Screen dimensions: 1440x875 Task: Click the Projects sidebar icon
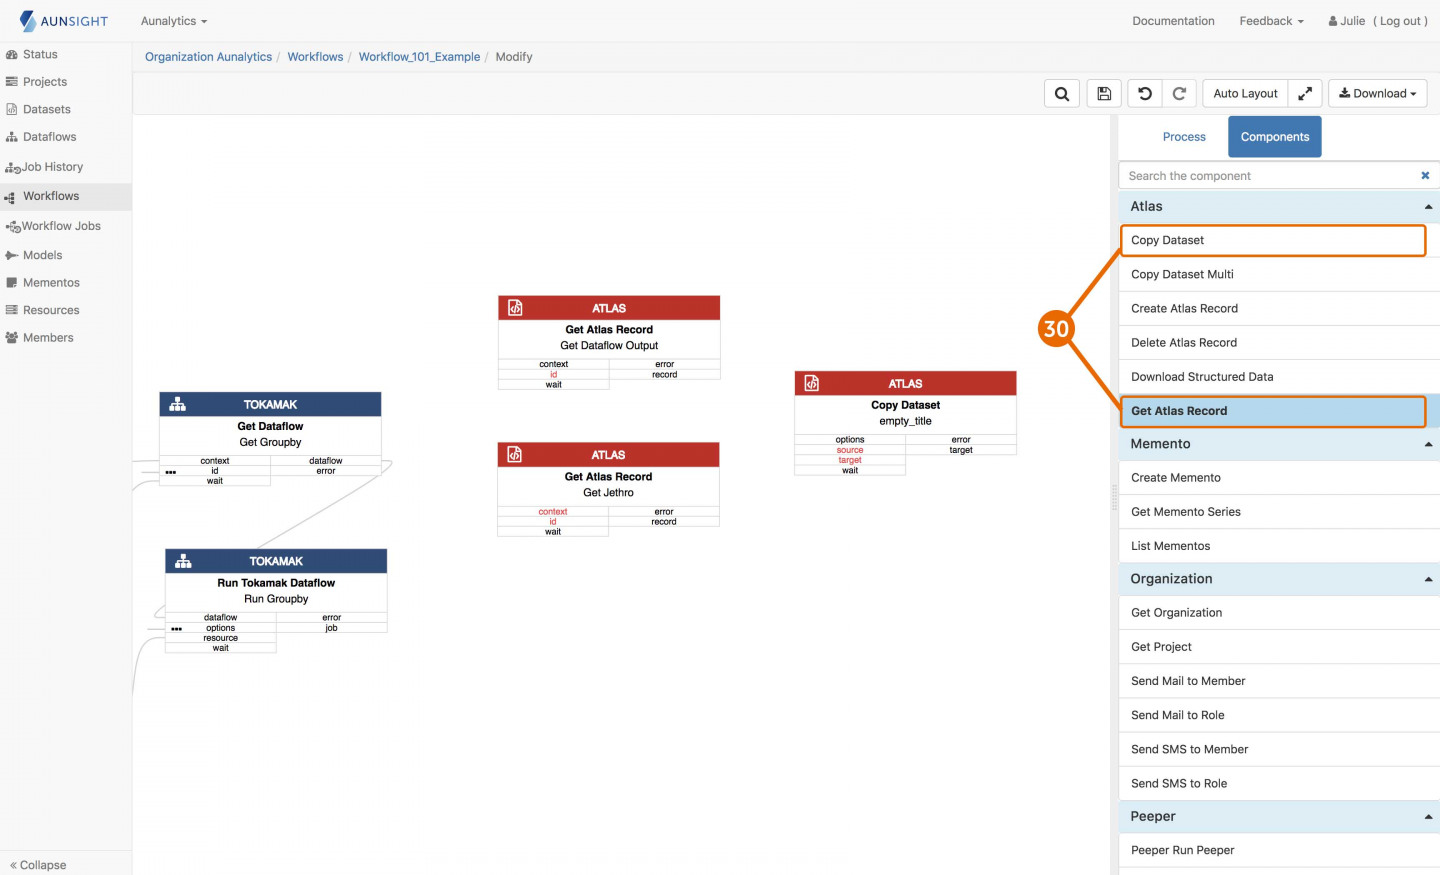pyautogui.click(x=12, y=82)
